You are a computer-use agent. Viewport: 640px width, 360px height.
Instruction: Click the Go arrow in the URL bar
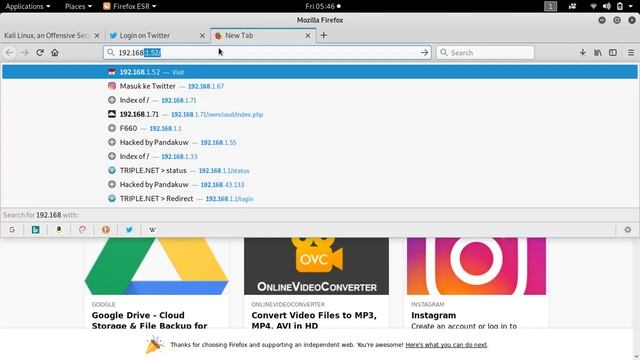point(424,53)
